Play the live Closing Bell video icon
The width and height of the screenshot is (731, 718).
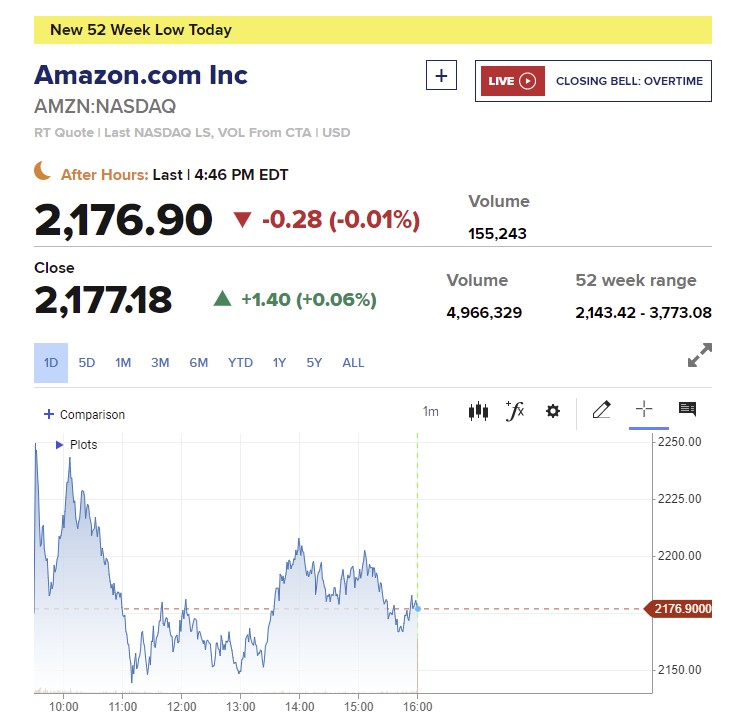point(528,81)
